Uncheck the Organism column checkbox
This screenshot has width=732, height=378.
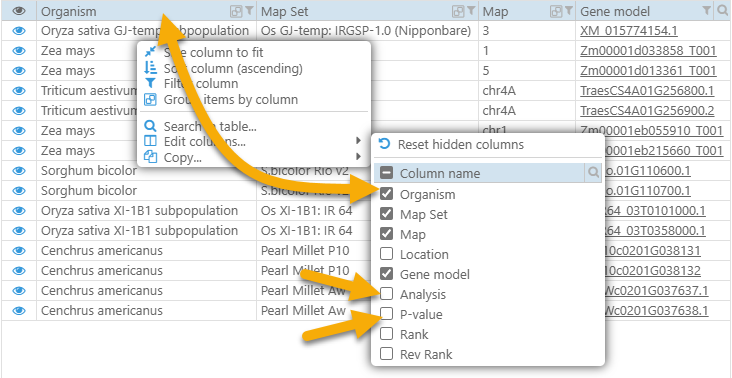387,194
